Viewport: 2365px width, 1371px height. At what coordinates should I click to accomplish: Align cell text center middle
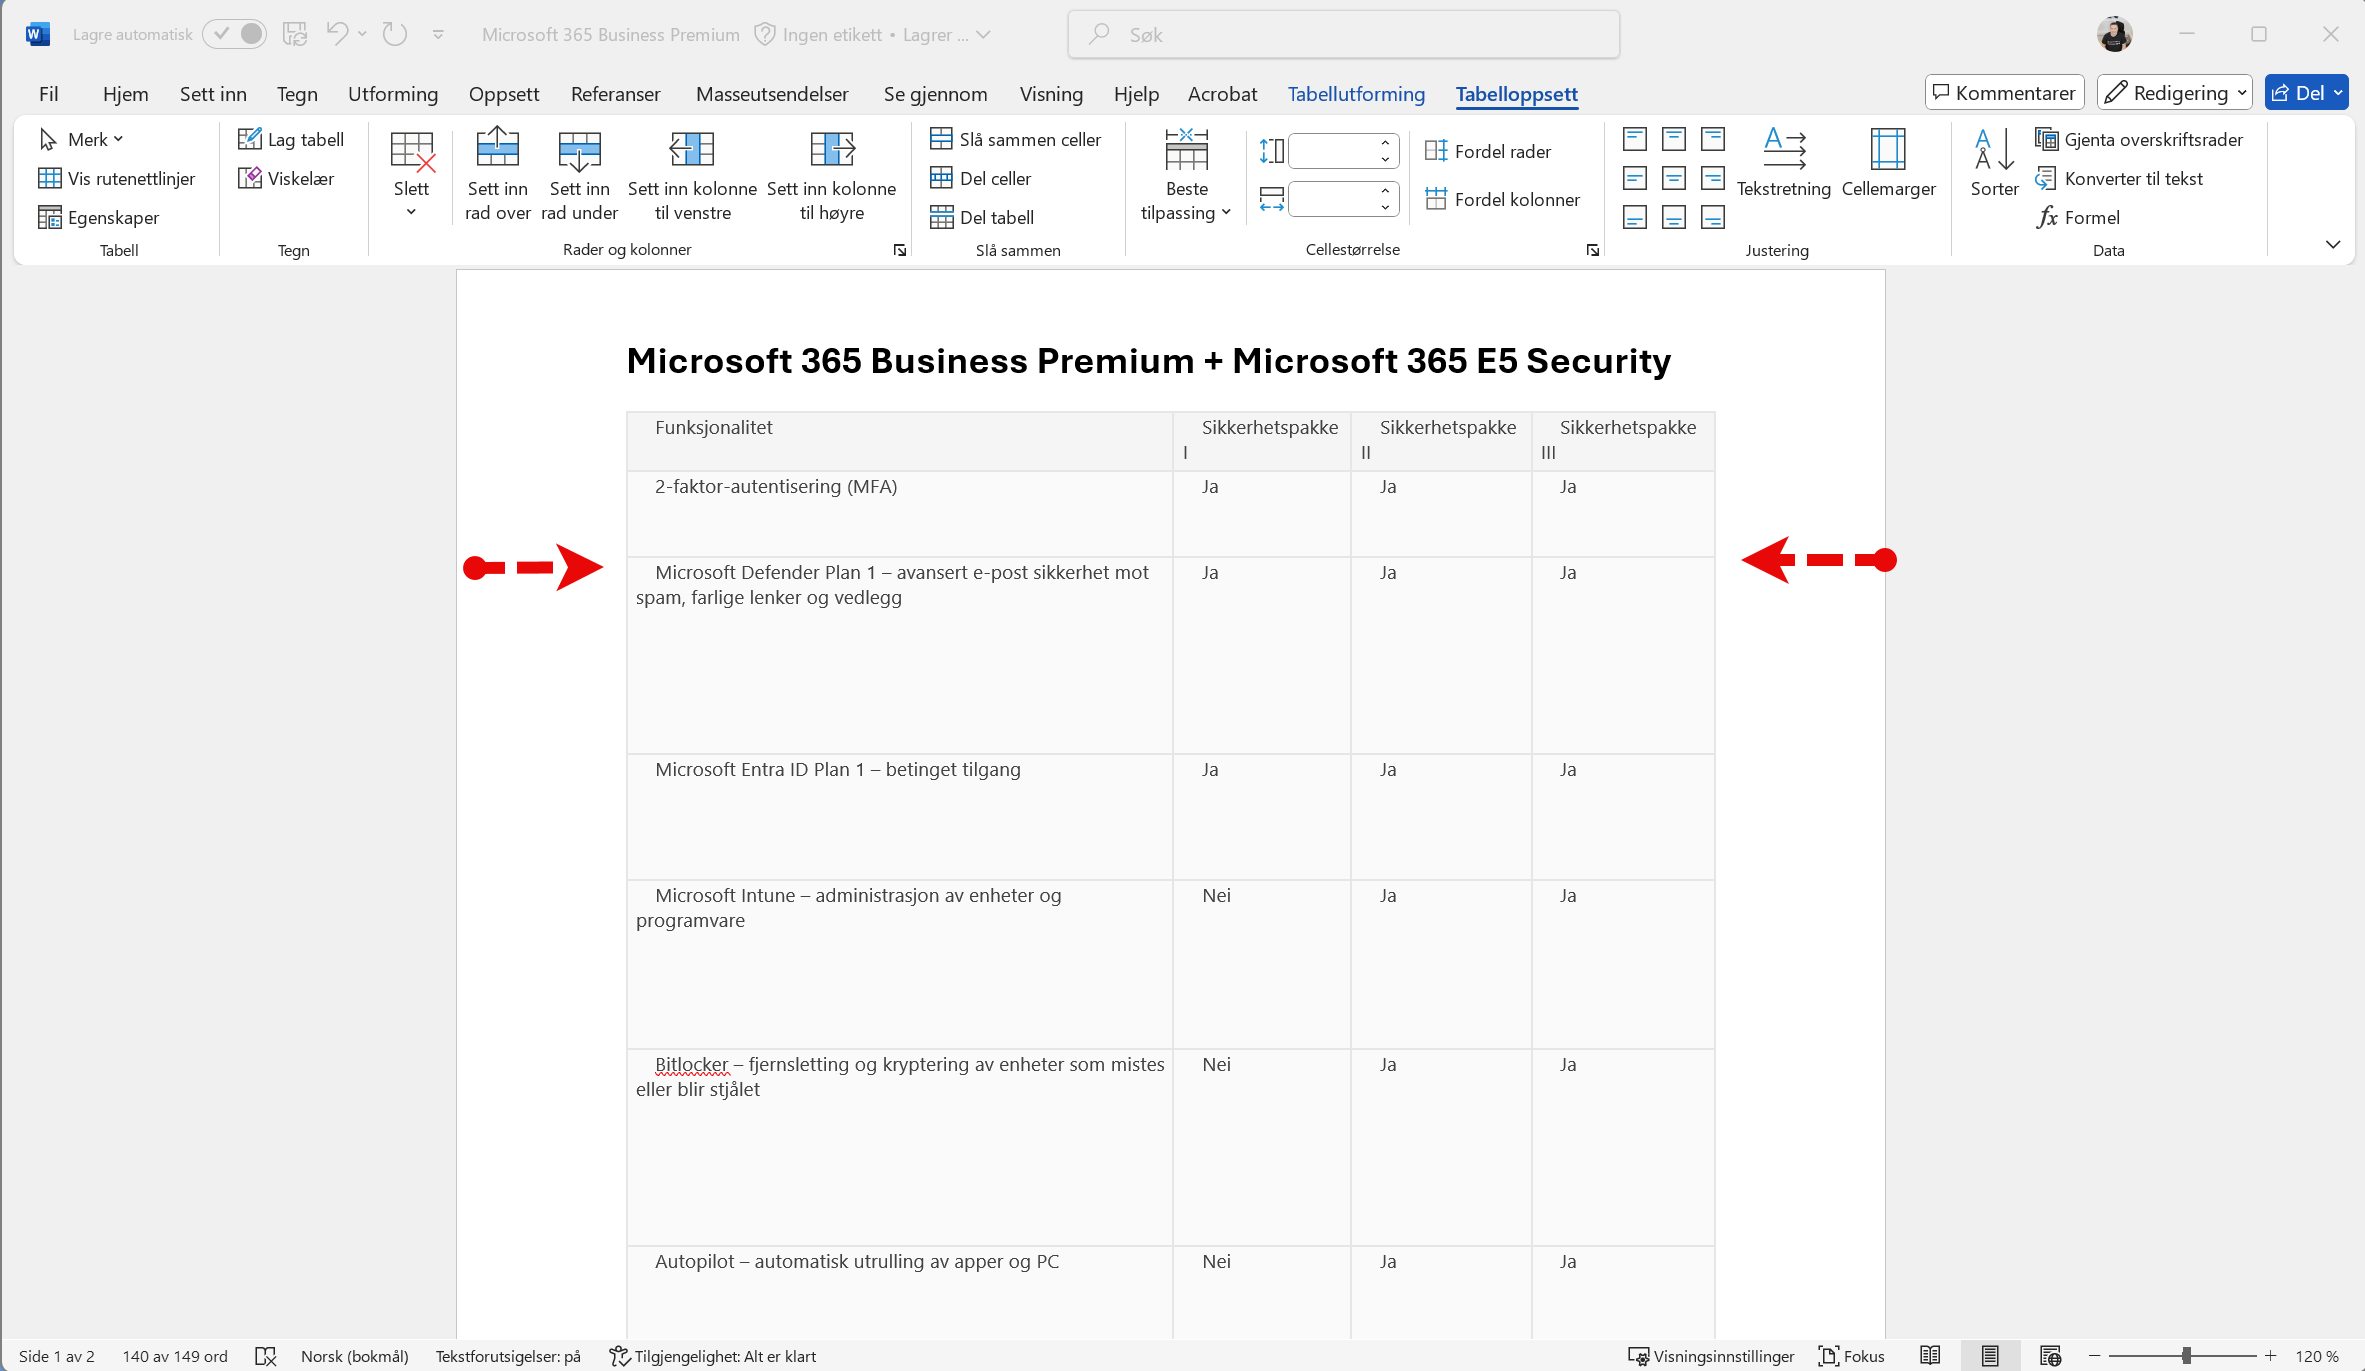pyautogui.click(x=1674, y=178)
